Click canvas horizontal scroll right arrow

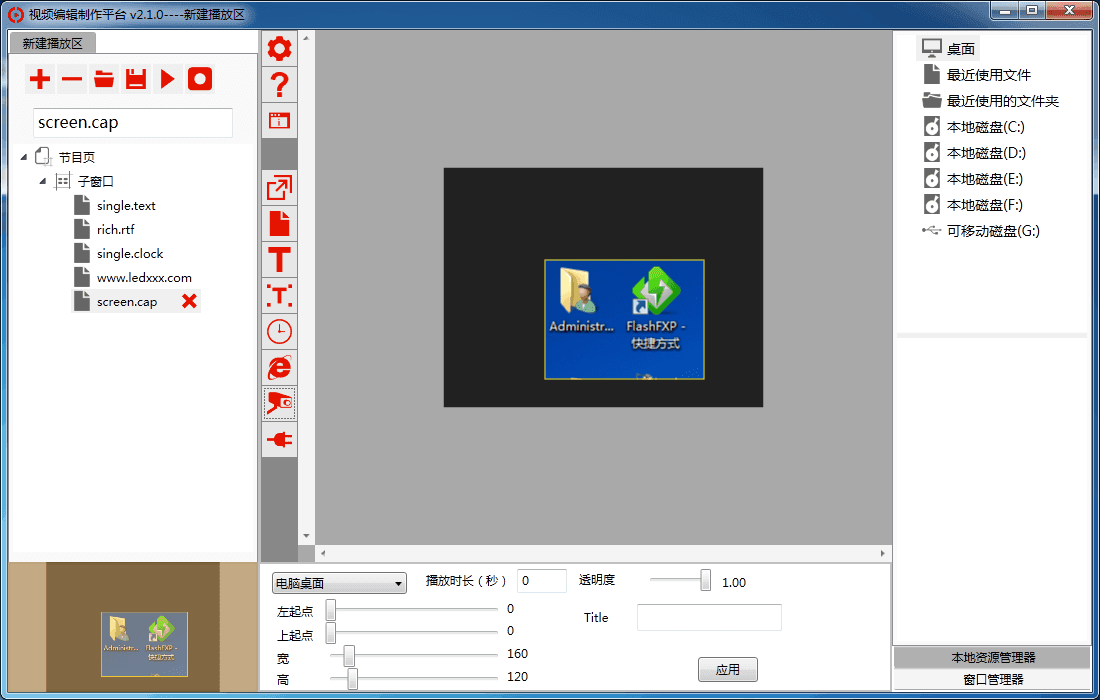pos(883,553)
